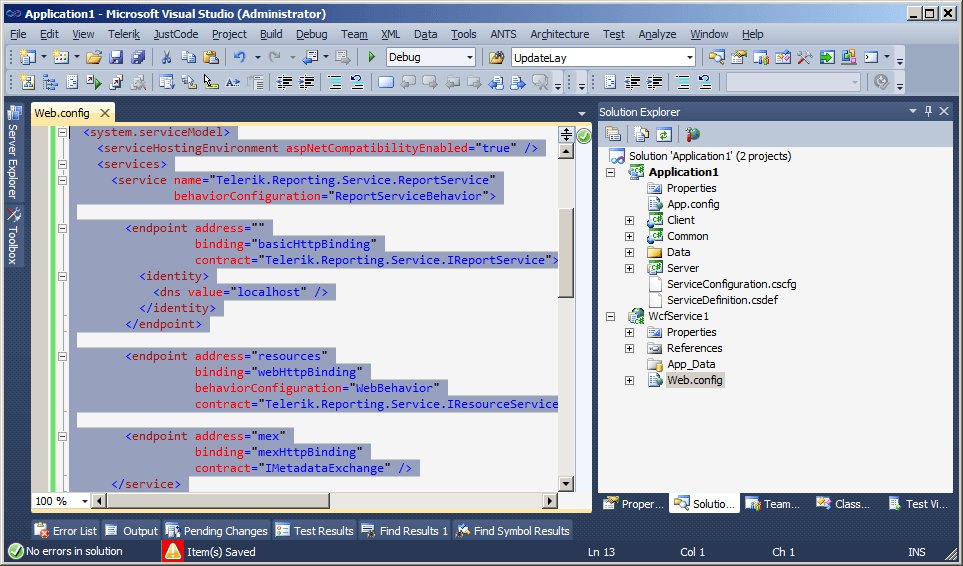The height and width of the screenshot is (566, 963).
Task: Click the Save All toolbar icon
Action: [x=137, y=57]
